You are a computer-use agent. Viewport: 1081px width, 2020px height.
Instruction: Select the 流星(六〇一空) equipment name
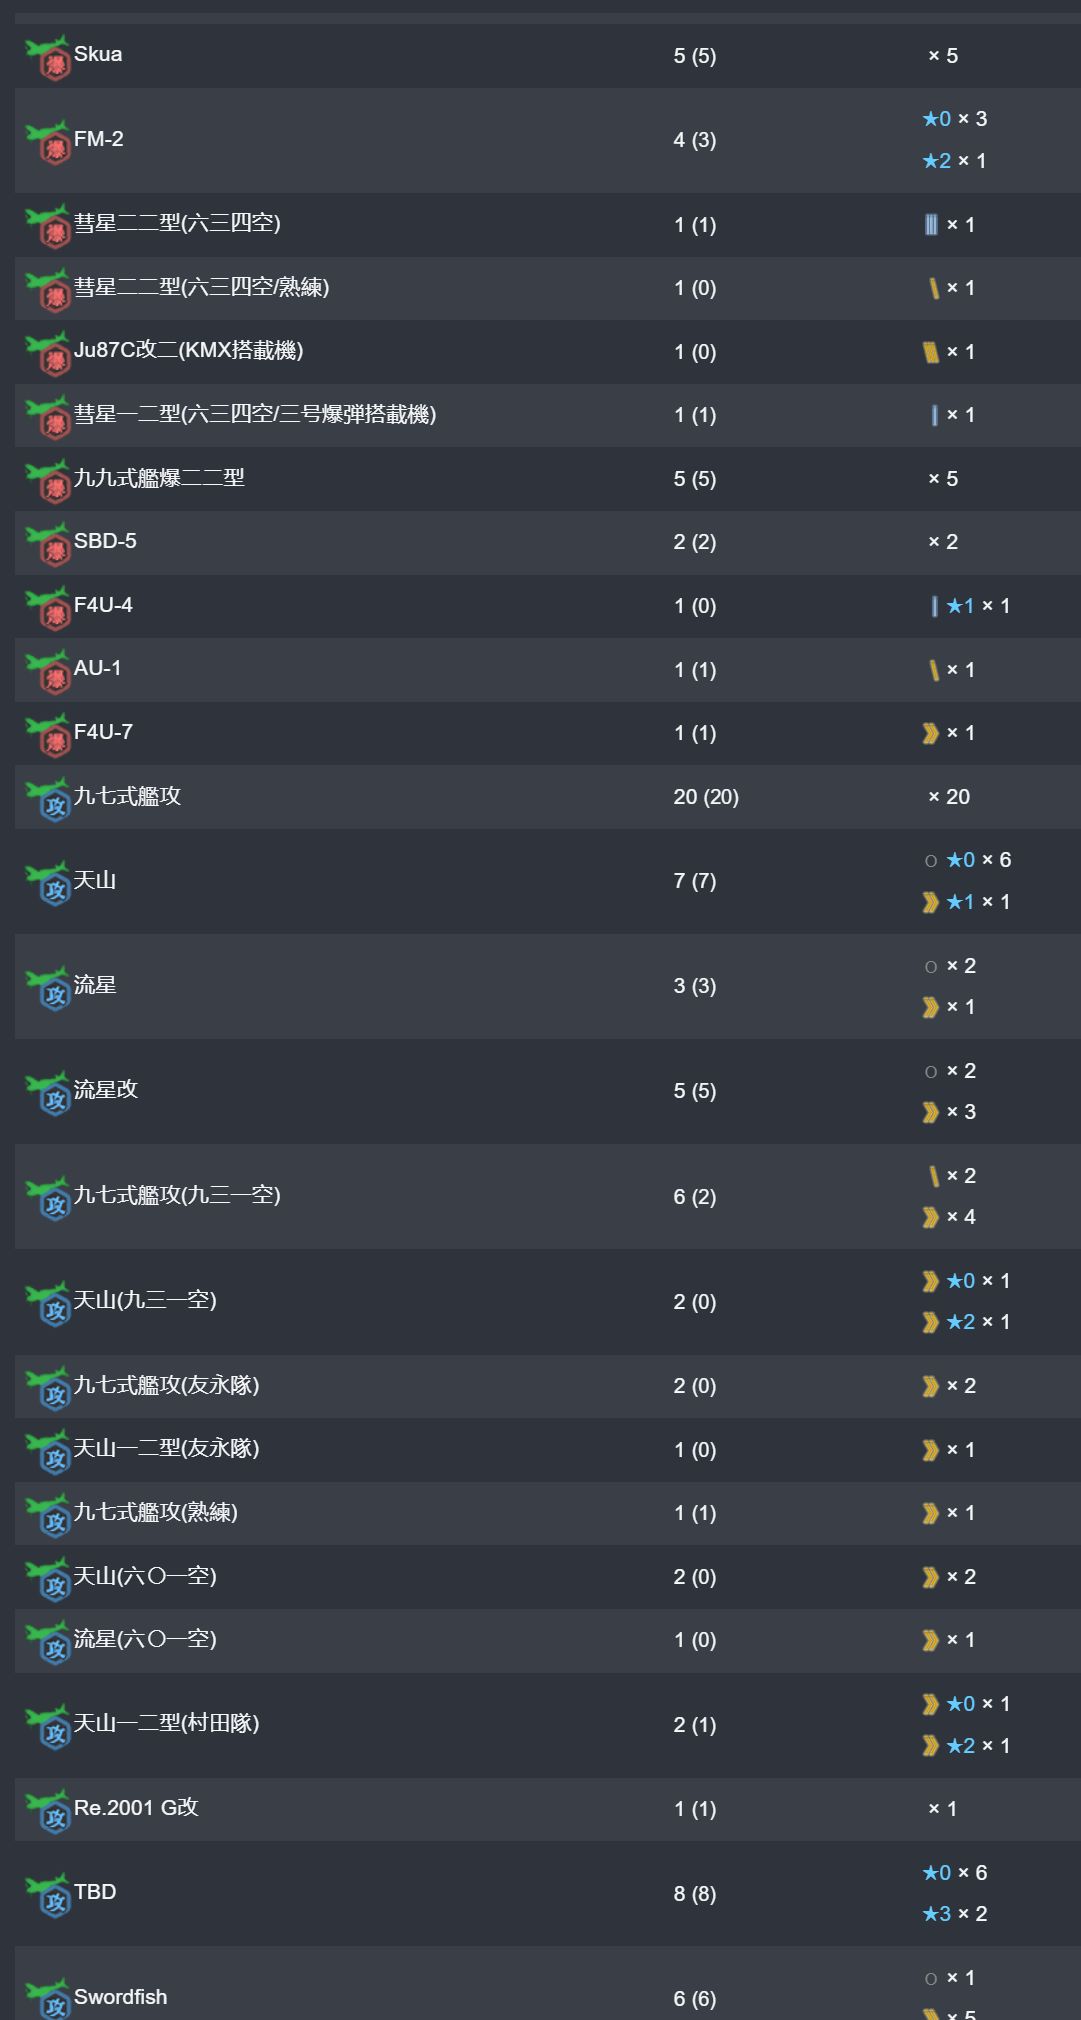(145, 1639)
